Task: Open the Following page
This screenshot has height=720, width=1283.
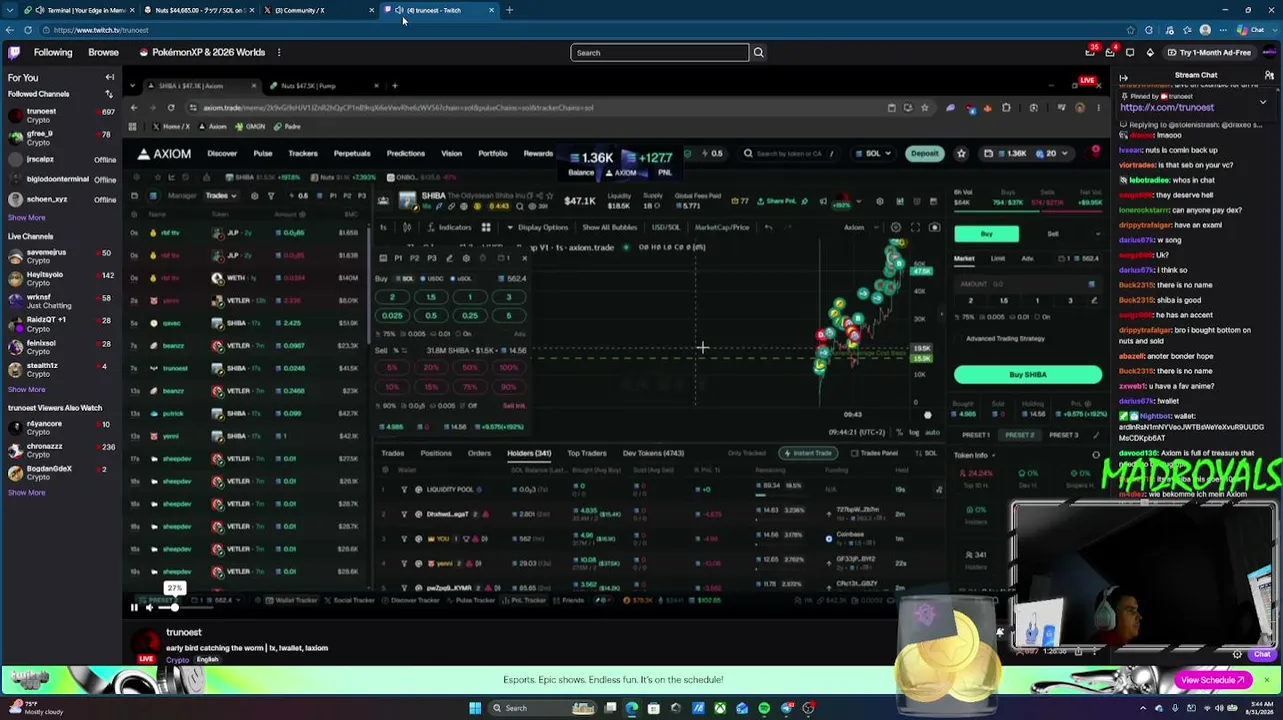Action: click(x=53, y=52)
